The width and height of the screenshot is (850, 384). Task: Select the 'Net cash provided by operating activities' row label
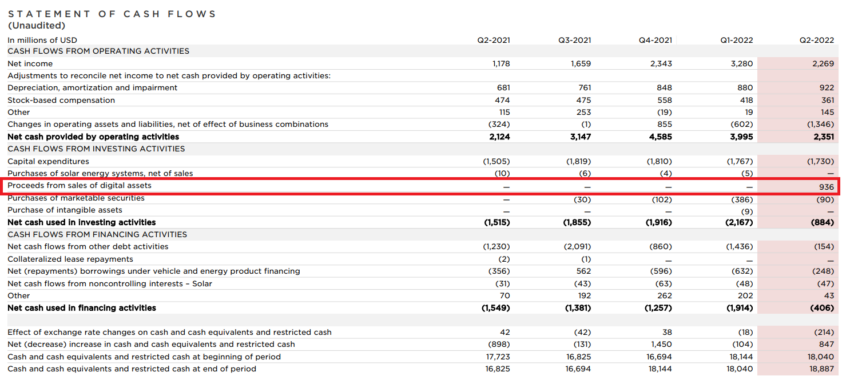[93, 137]
